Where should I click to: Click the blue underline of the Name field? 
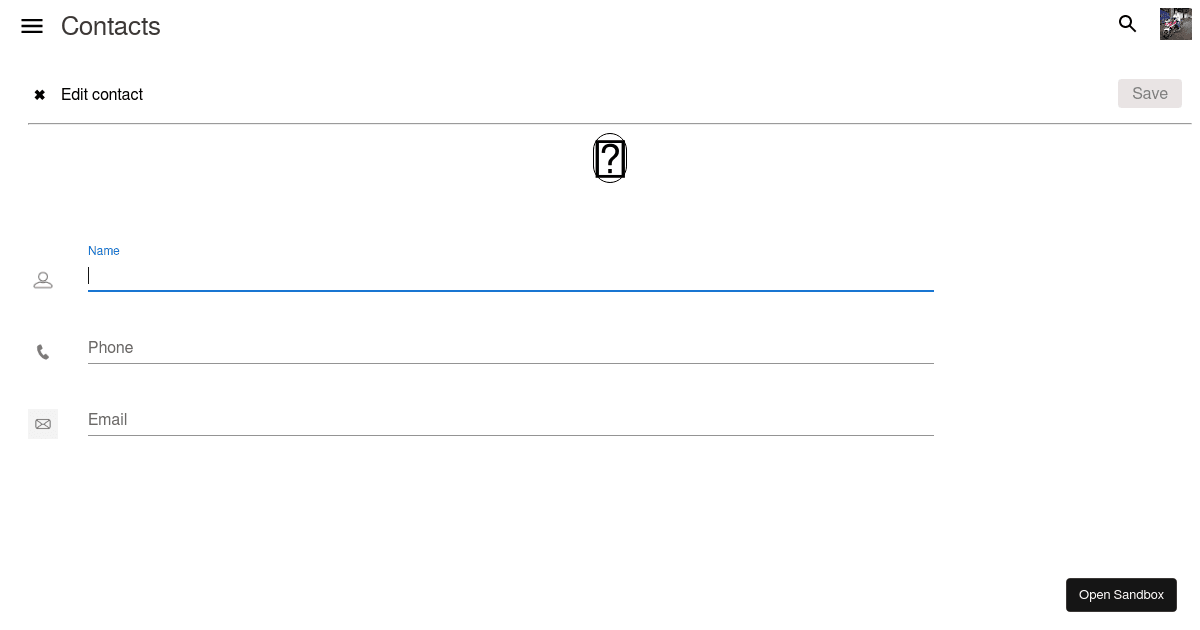coord(510,290)
